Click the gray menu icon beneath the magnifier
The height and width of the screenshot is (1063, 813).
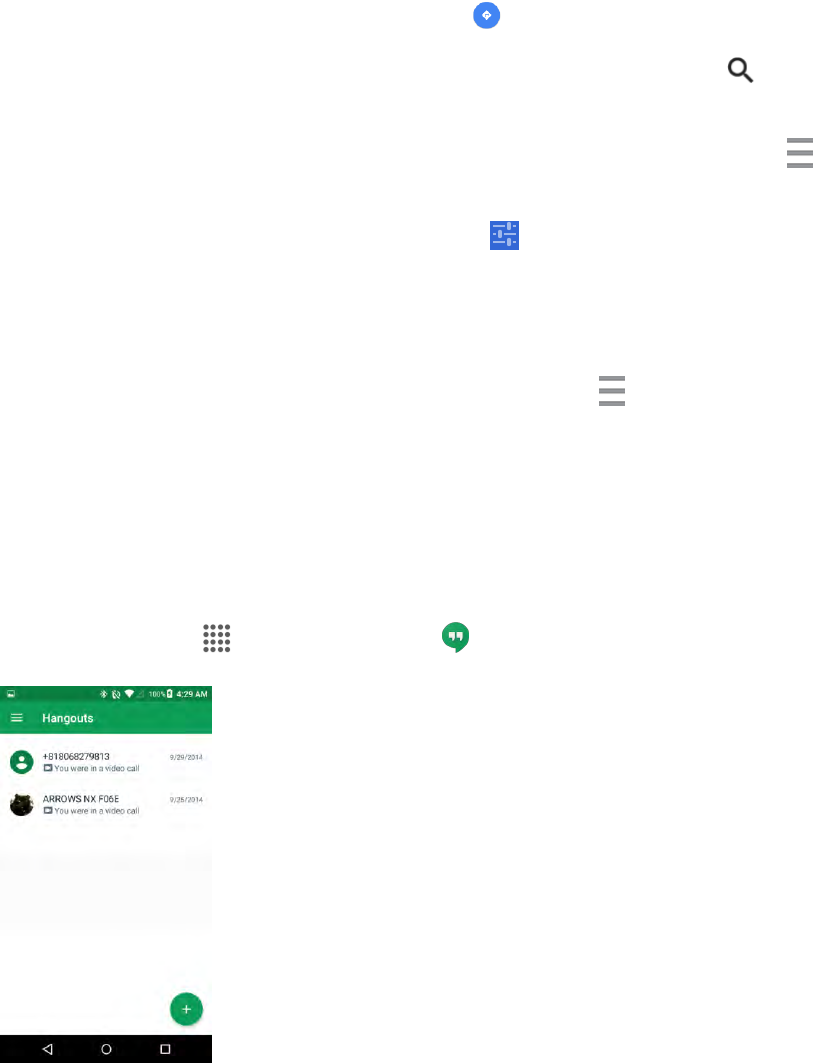point(799,153)
